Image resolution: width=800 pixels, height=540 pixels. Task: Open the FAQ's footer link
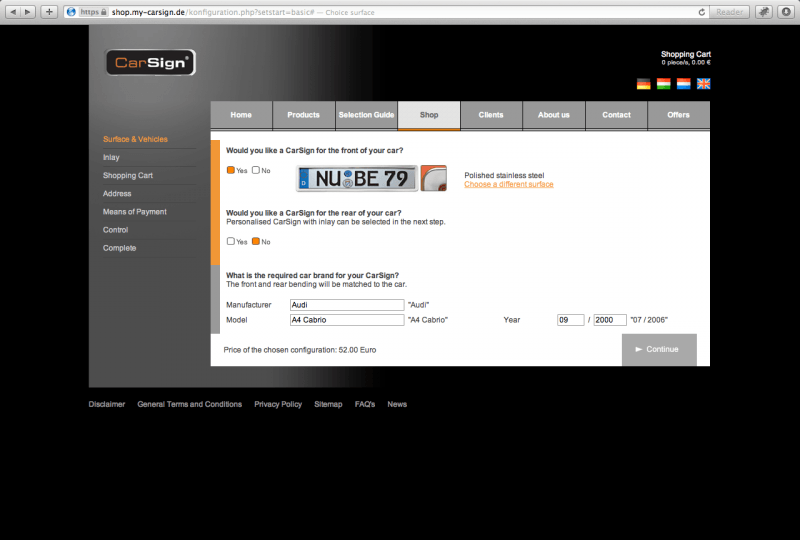click(365, 404)
